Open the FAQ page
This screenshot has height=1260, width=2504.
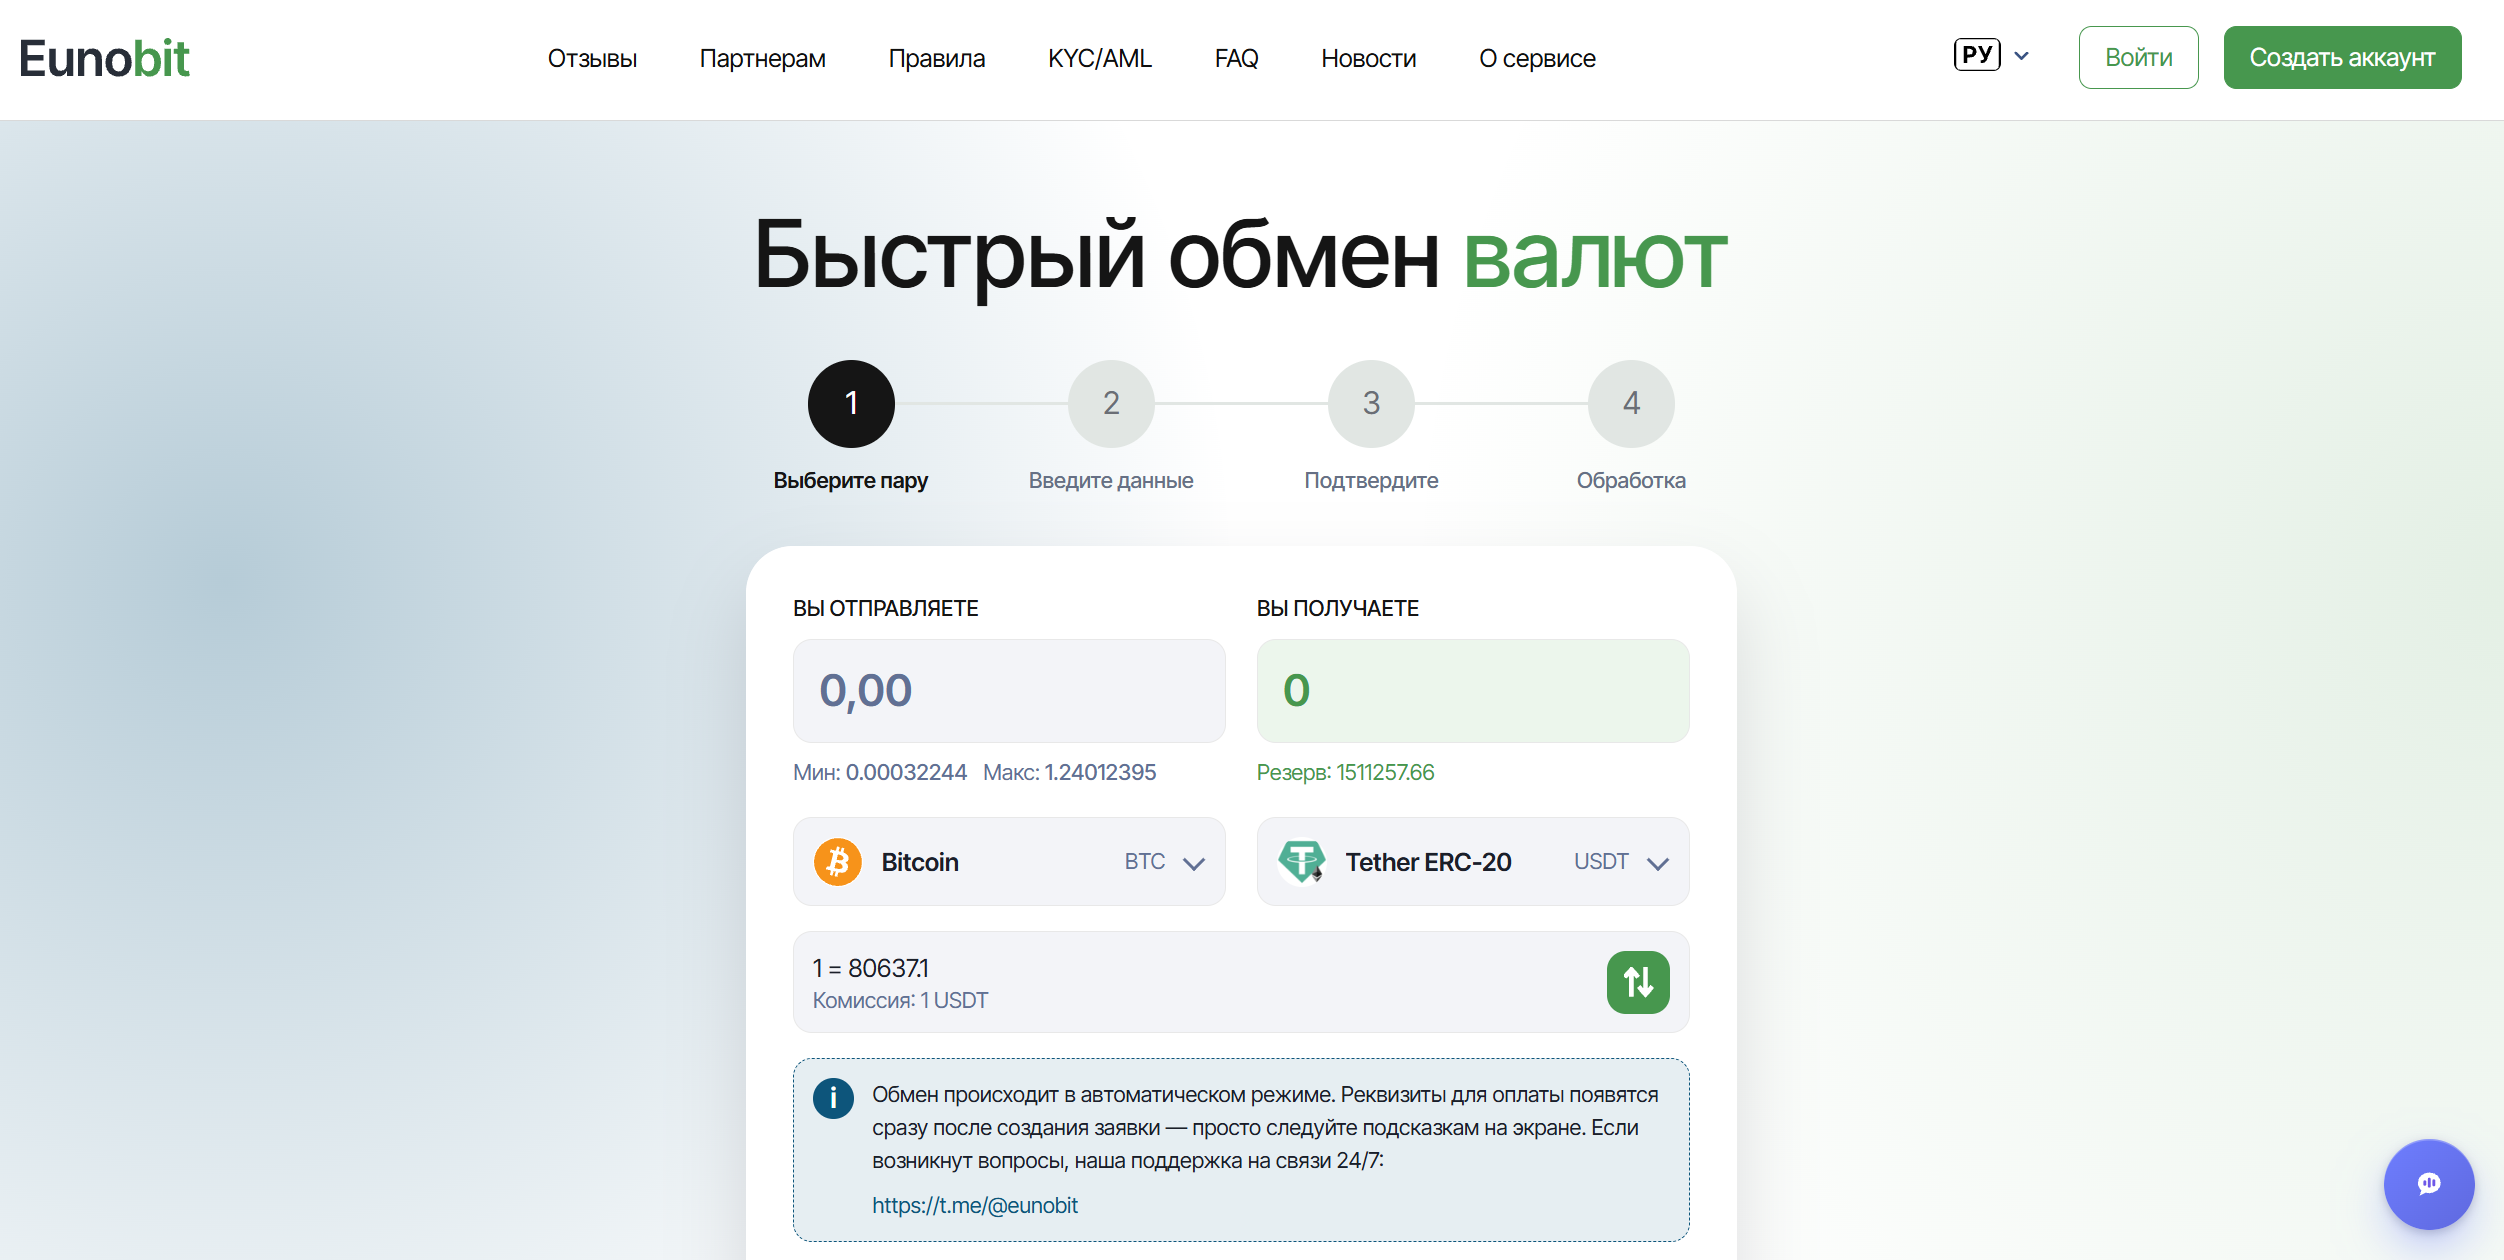[x=1236, y=58]
